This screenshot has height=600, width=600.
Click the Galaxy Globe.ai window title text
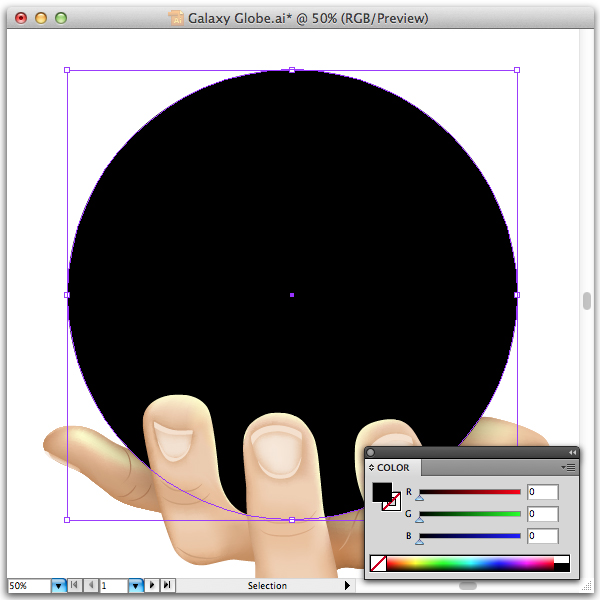click(308, 18)
